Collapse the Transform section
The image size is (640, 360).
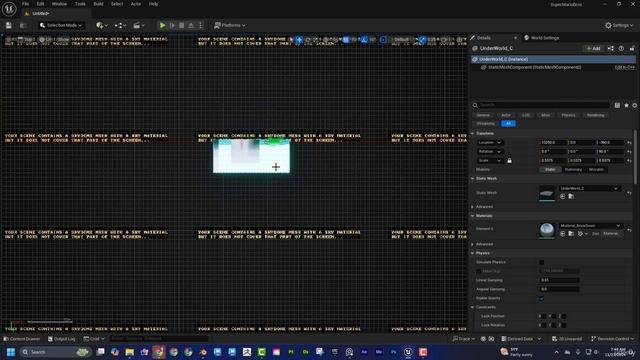(473, 133)
